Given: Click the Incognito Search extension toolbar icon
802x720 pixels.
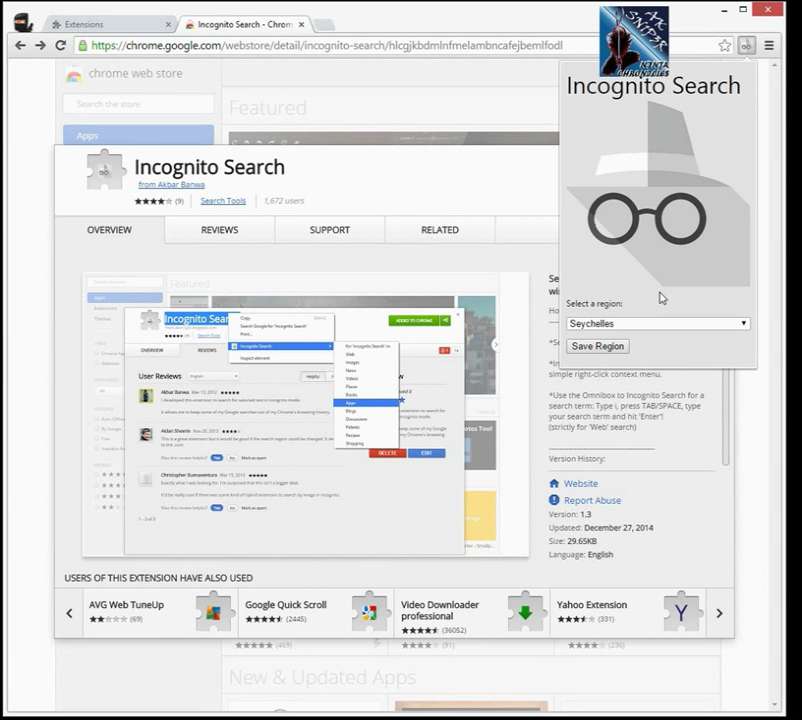Looking at the screenshot, I should 746,46.
